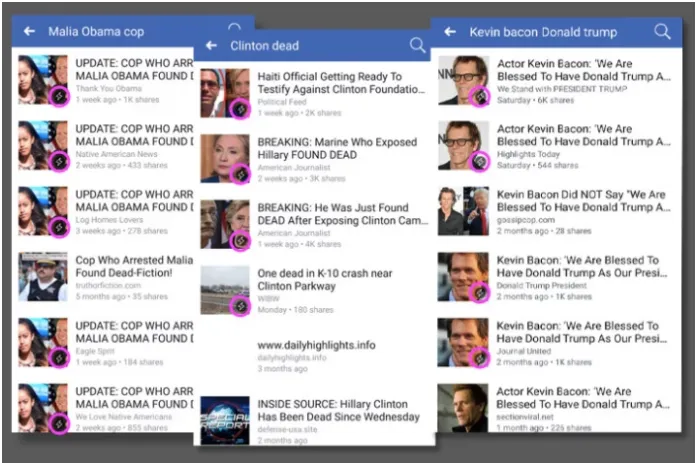Image resolution: width=696 pixels, height=463 pixels.
Task: Open the Clinton dead search field
Action: pos(265,45)
